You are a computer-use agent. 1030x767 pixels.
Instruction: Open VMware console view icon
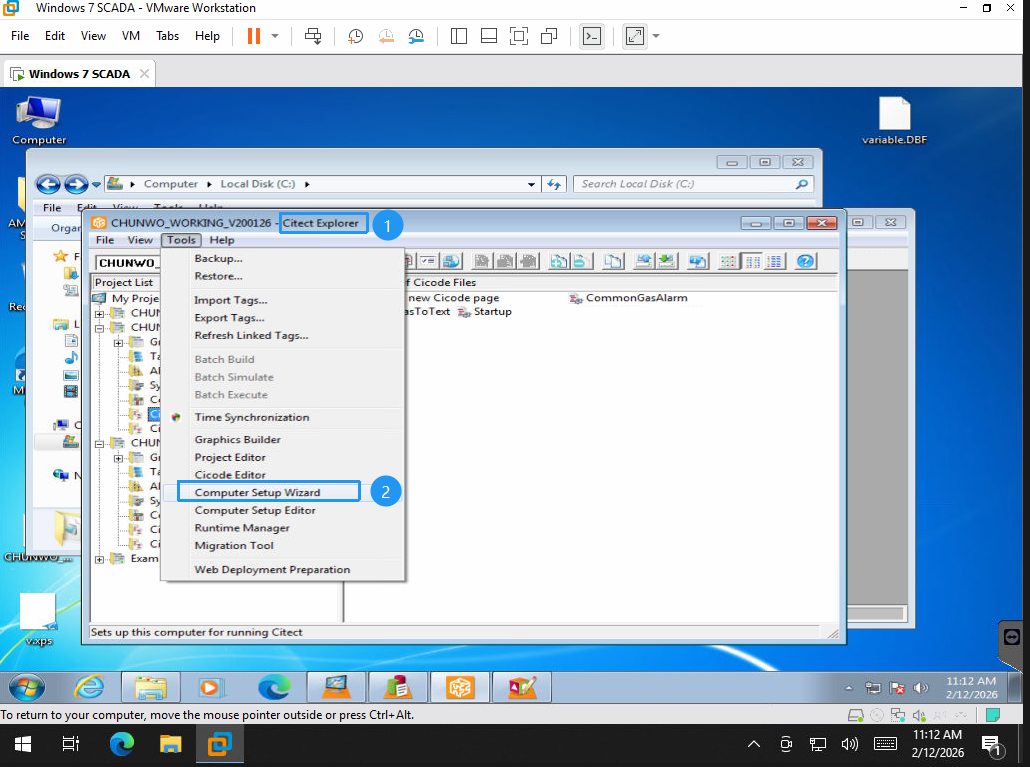click(x=591, y=36)
